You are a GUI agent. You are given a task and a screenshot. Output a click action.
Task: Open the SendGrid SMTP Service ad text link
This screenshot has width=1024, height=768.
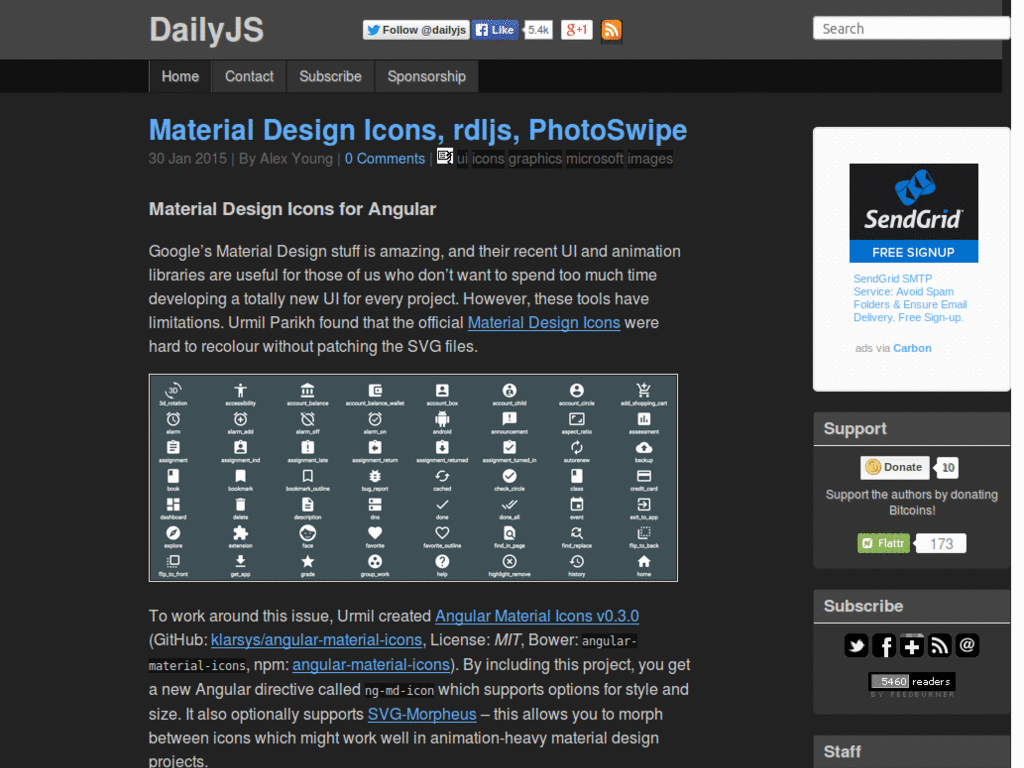910,298
